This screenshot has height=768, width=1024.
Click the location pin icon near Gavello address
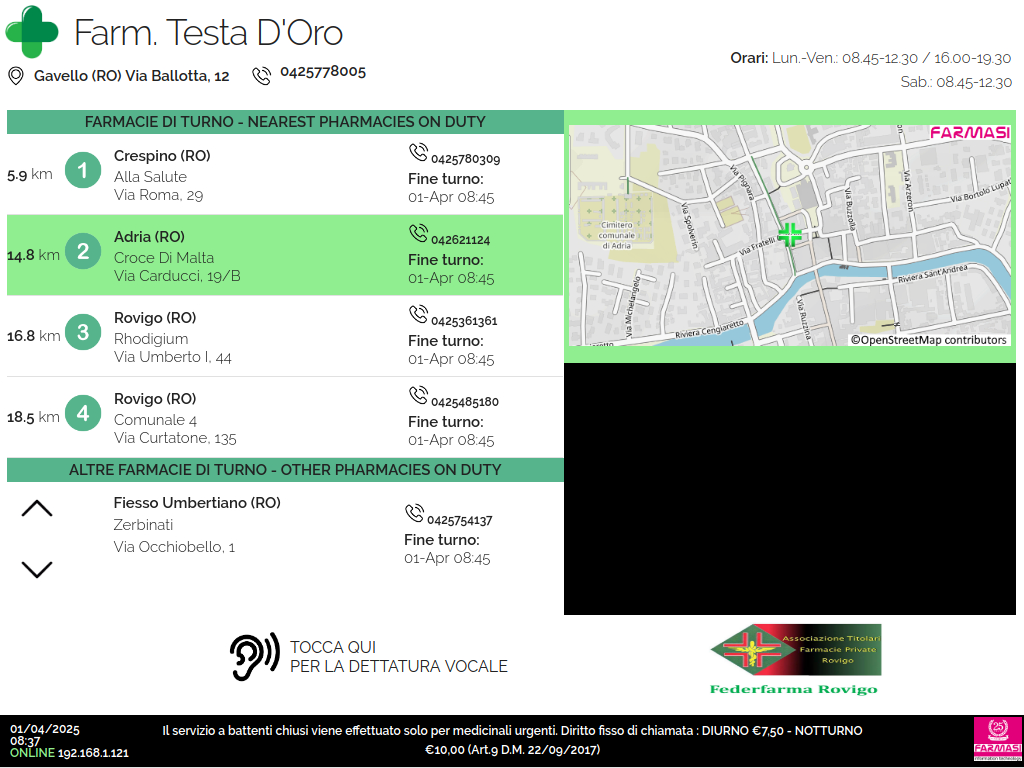(x=16, y=76)
